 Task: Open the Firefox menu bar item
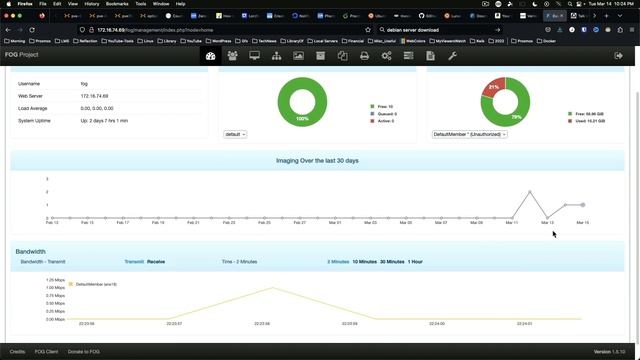tap(25, 4)
